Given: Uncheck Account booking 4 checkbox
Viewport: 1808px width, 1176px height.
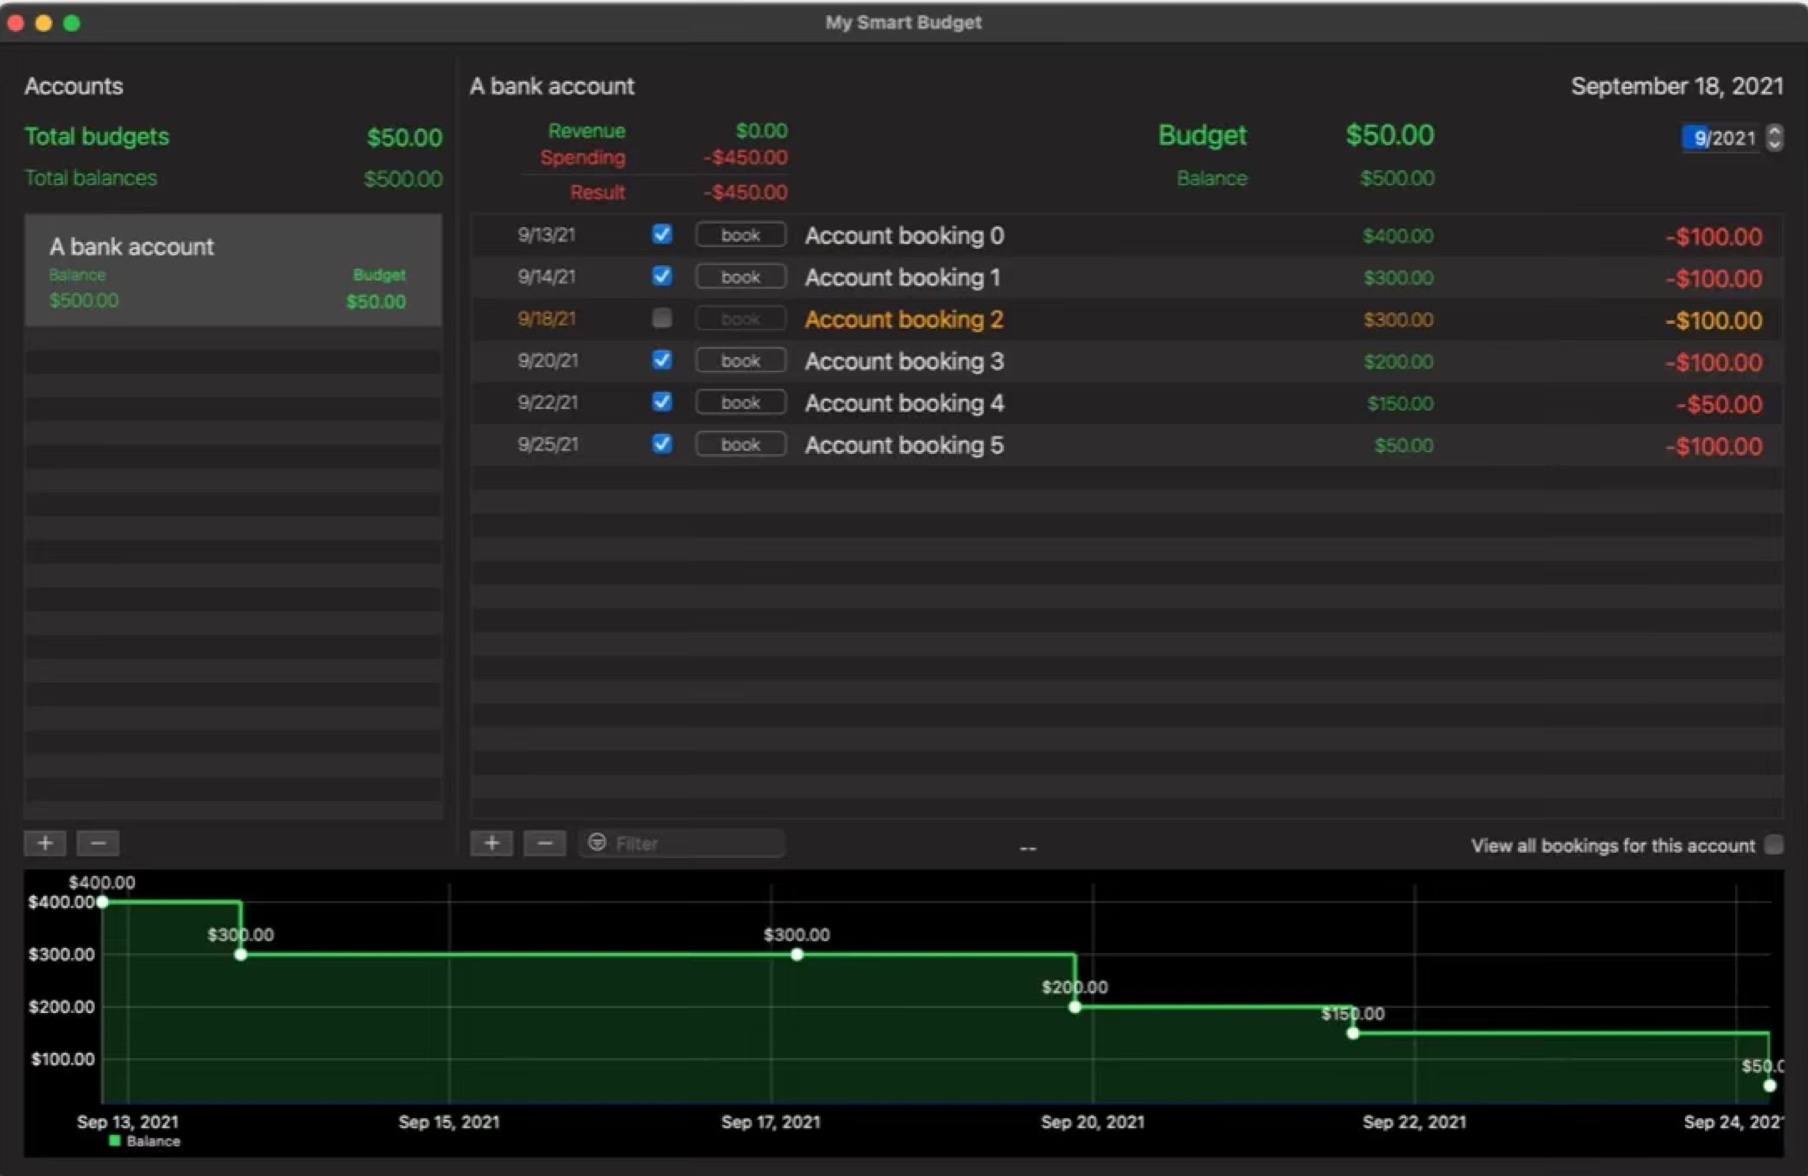Looking at the screenshot, I should [x=662, y=402].
